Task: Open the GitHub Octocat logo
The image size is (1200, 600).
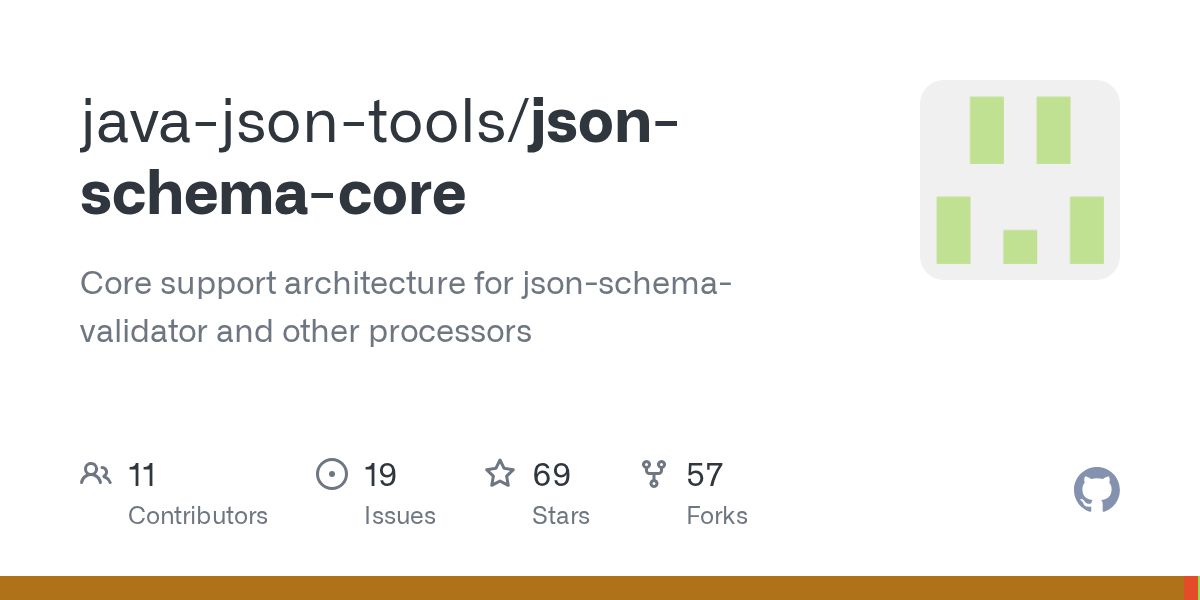Action: 1097,490
